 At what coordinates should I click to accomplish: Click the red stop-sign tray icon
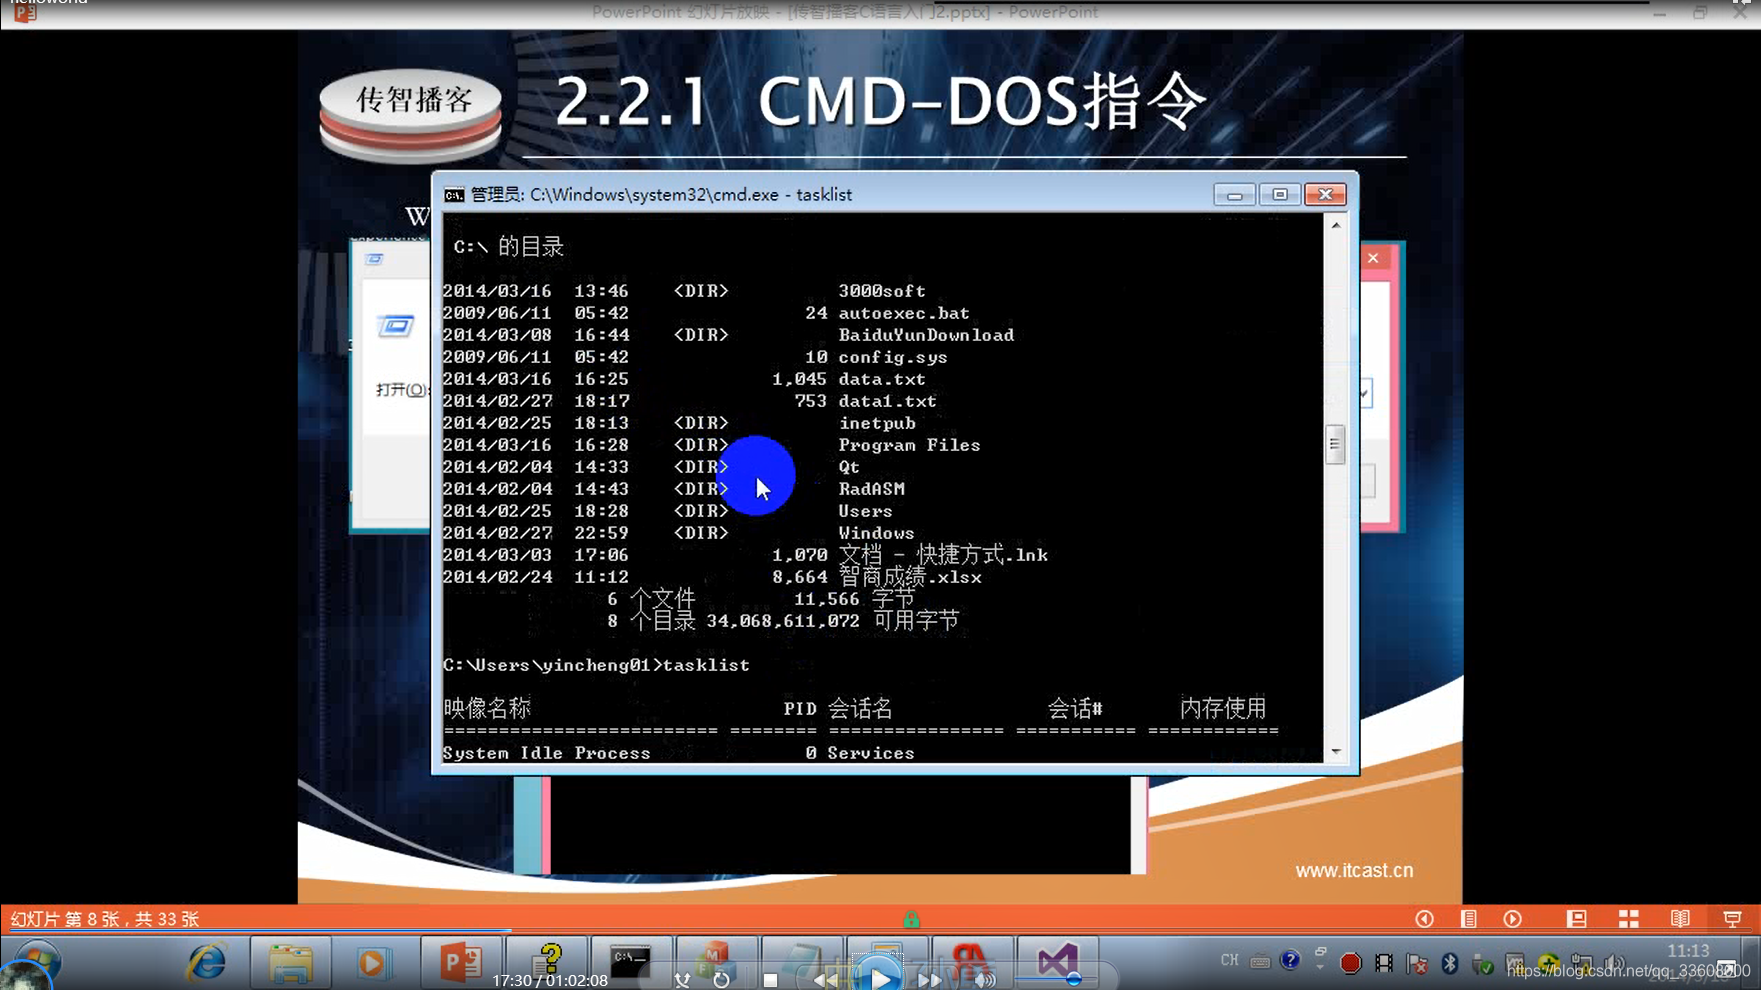1350,963
